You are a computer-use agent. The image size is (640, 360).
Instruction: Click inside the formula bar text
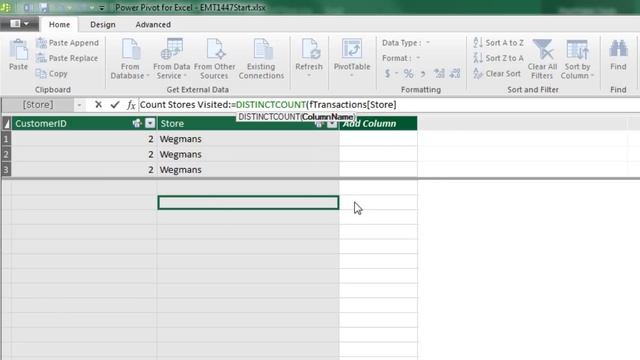point(268,105)
